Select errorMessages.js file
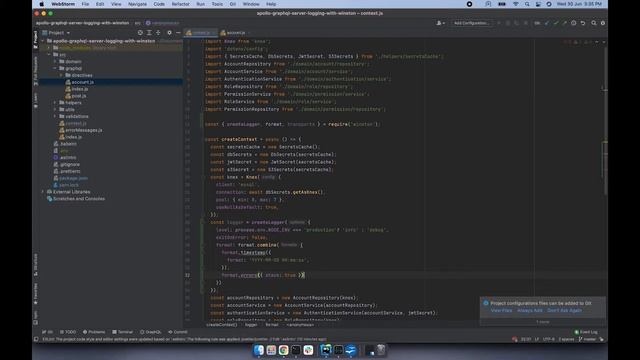 click(x=81, y=130)
